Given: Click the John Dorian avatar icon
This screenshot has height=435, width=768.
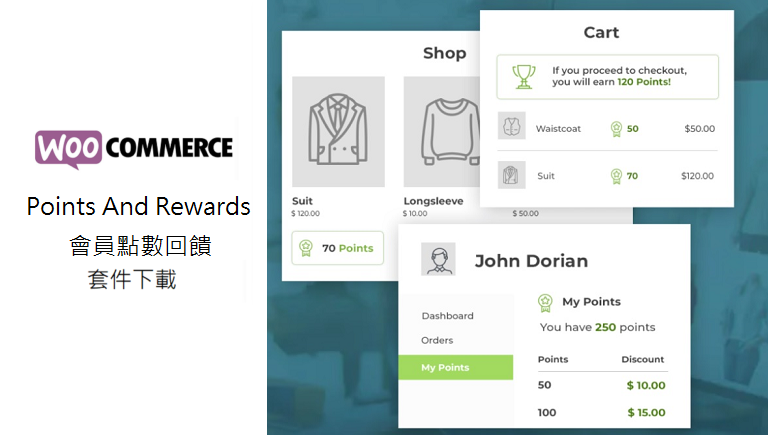Looking at the screenshot, I should pyautogui.click(x=438, y=259).
